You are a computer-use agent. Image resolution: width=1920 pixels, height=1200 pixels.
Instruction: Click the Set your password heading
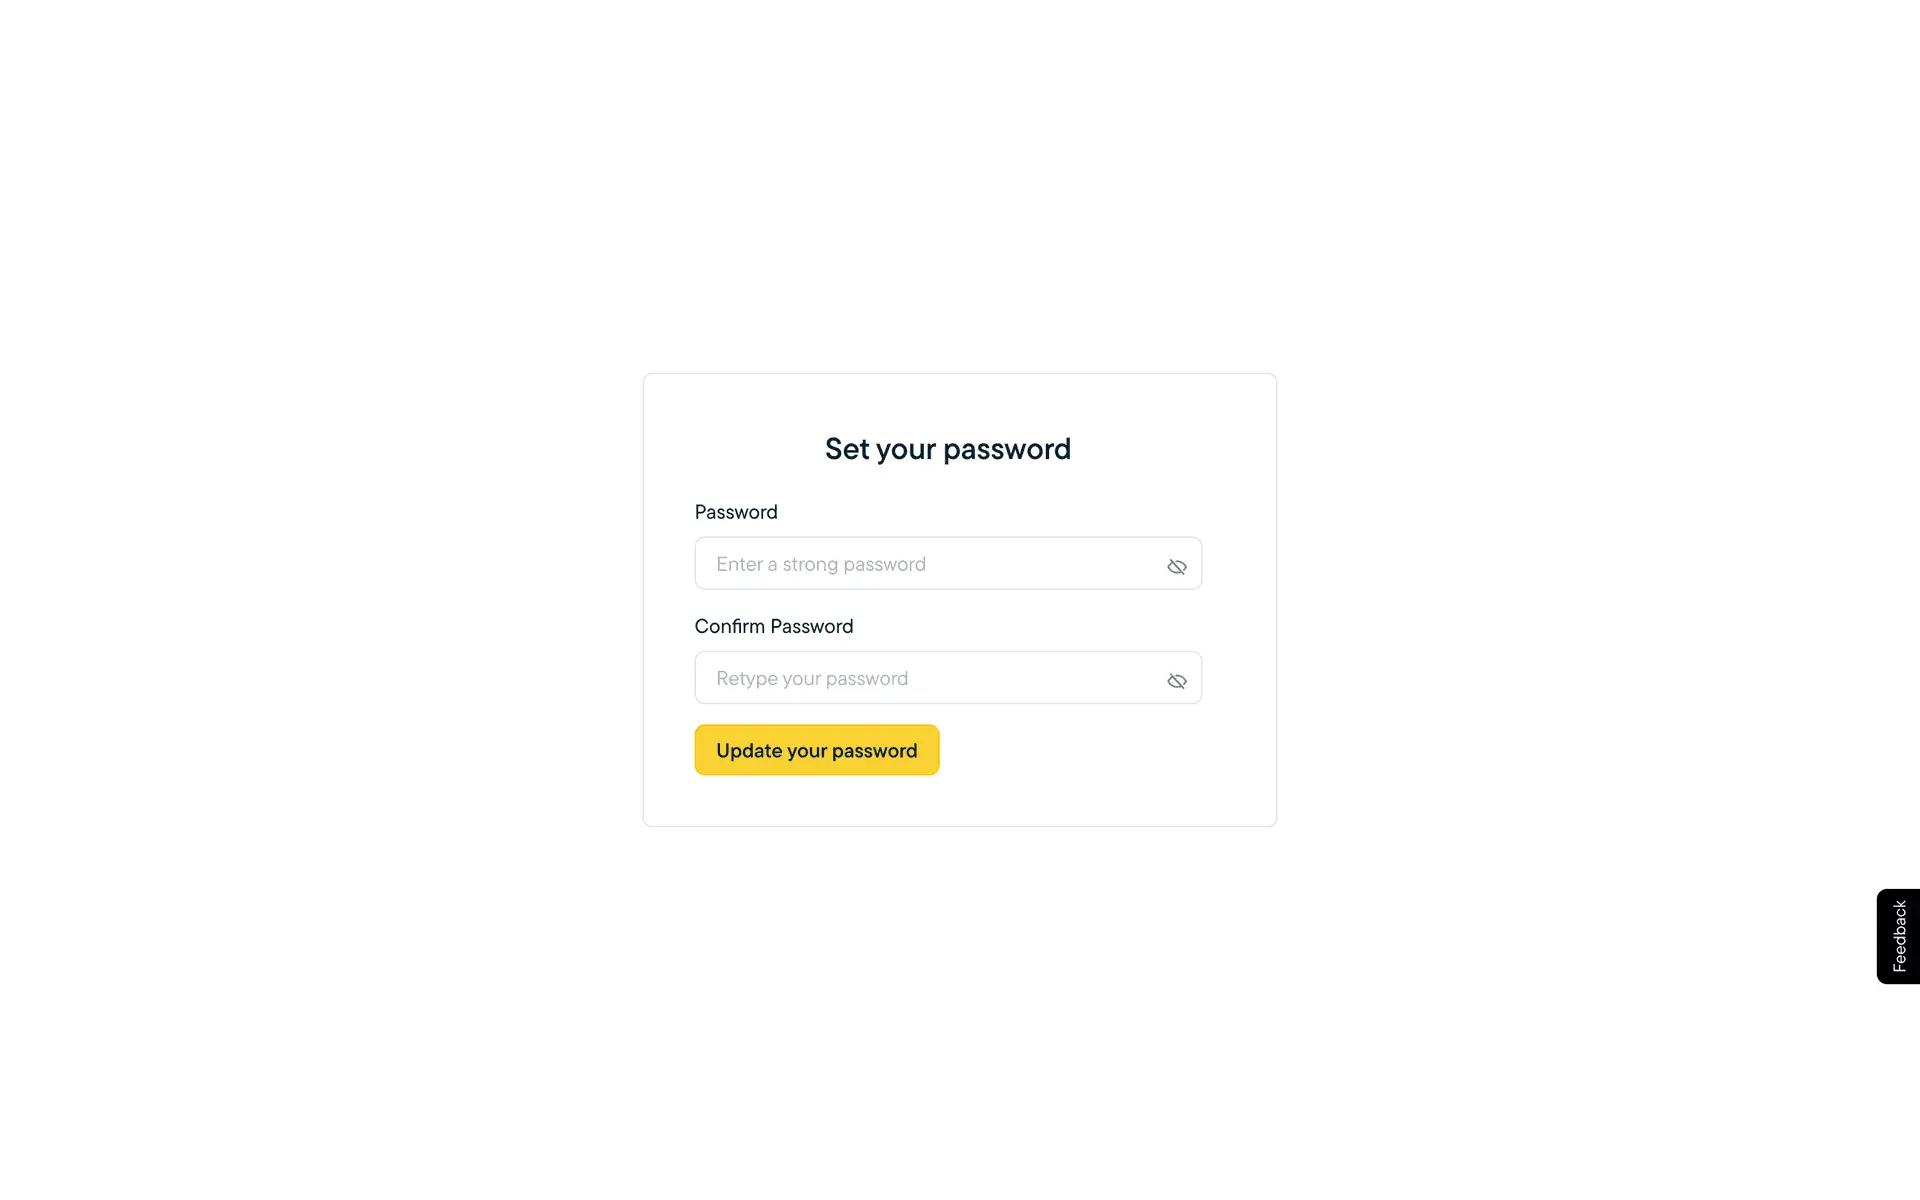click(947, 449)
